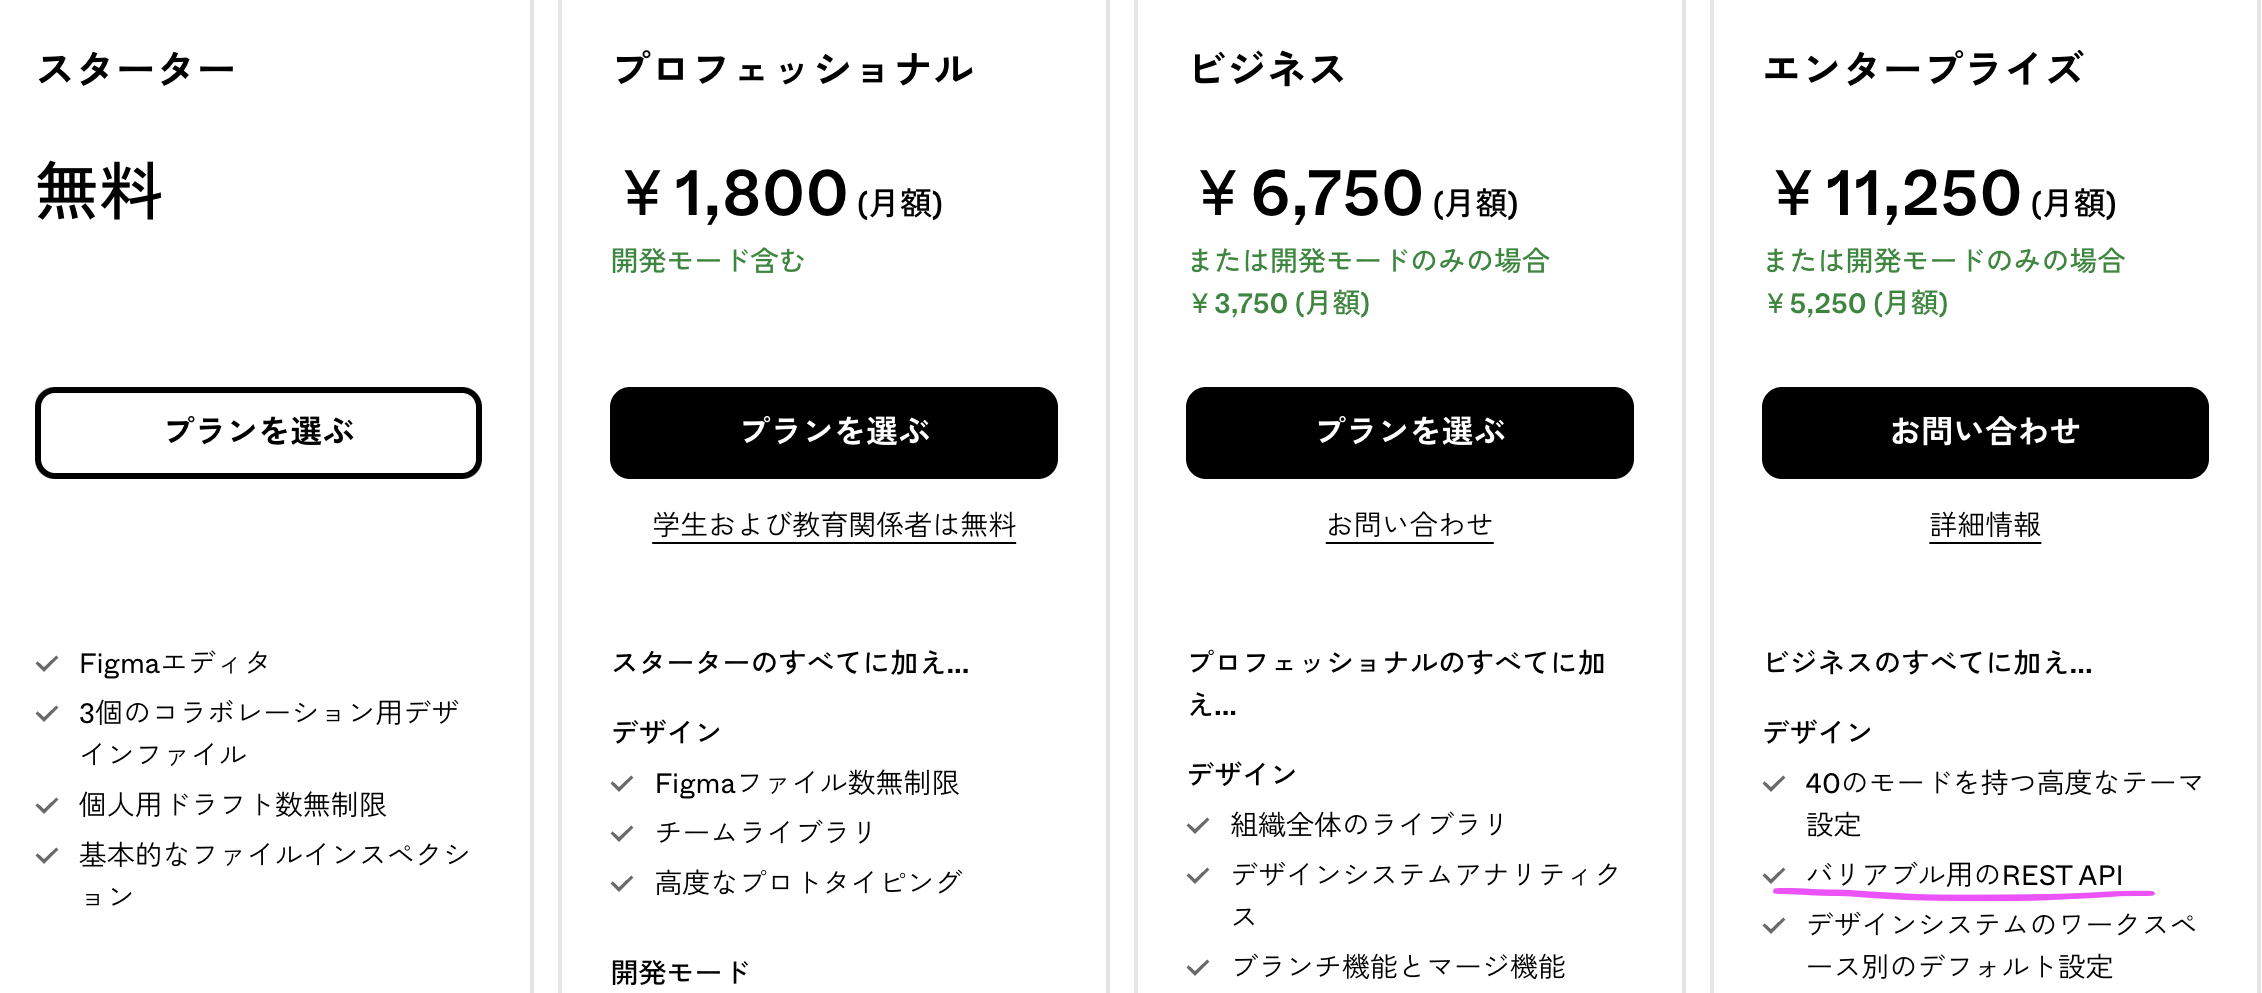Image resolution: width=2262 pixels, height=993 pixels.
Task: Click the checkmark next to バリアブル用のREST API
Action: point(1774,875)
